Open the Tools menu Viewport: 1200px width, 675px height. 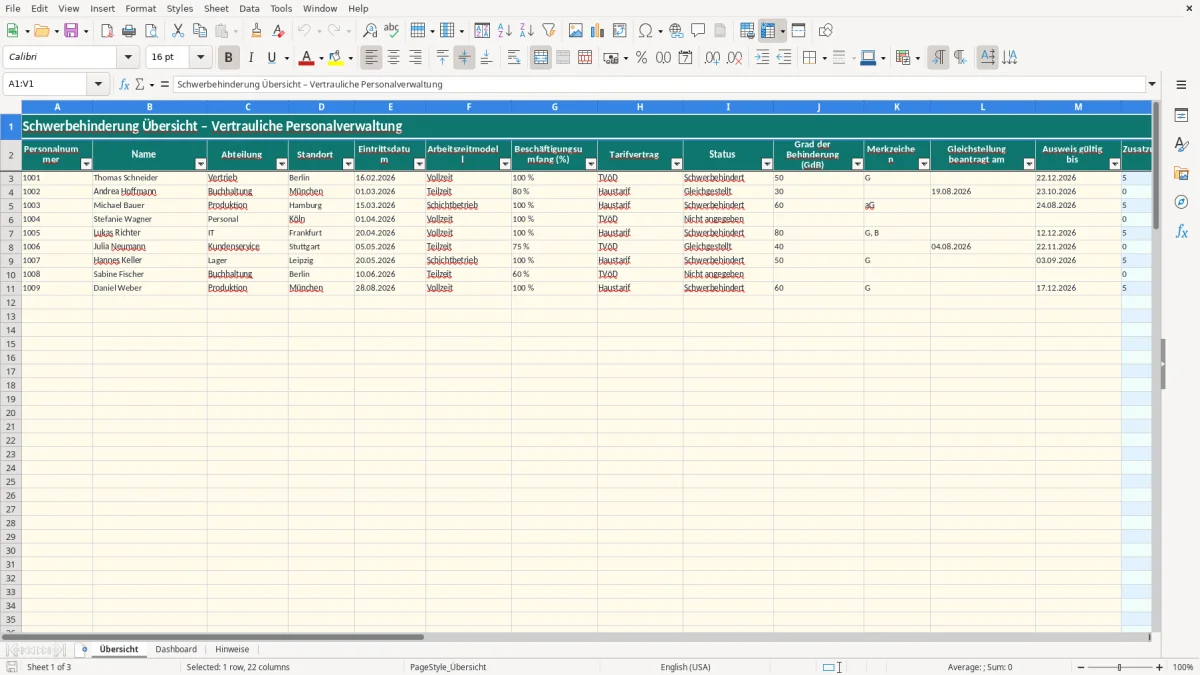click(x=281, y=8)
